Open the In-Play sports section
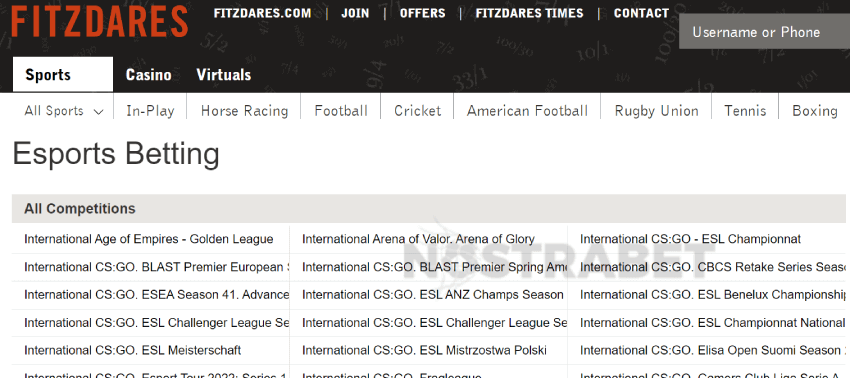Screen dimensions: 850x378 pyautogui.click(x=150, y=111)
